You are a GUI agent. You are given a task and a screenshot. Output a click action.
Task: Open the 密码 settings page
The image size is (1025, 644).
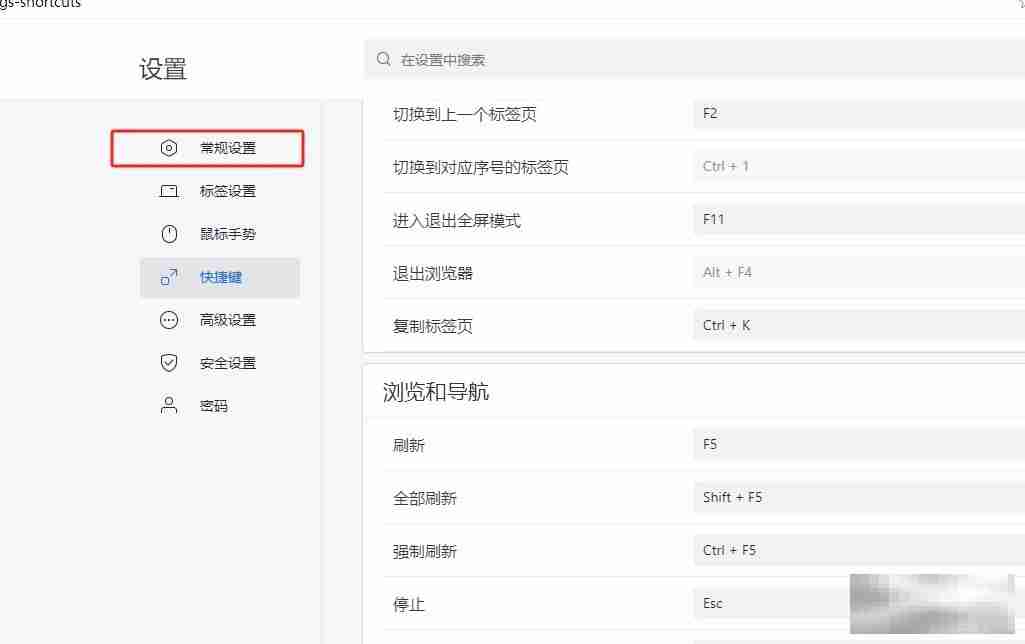[220, 406]
